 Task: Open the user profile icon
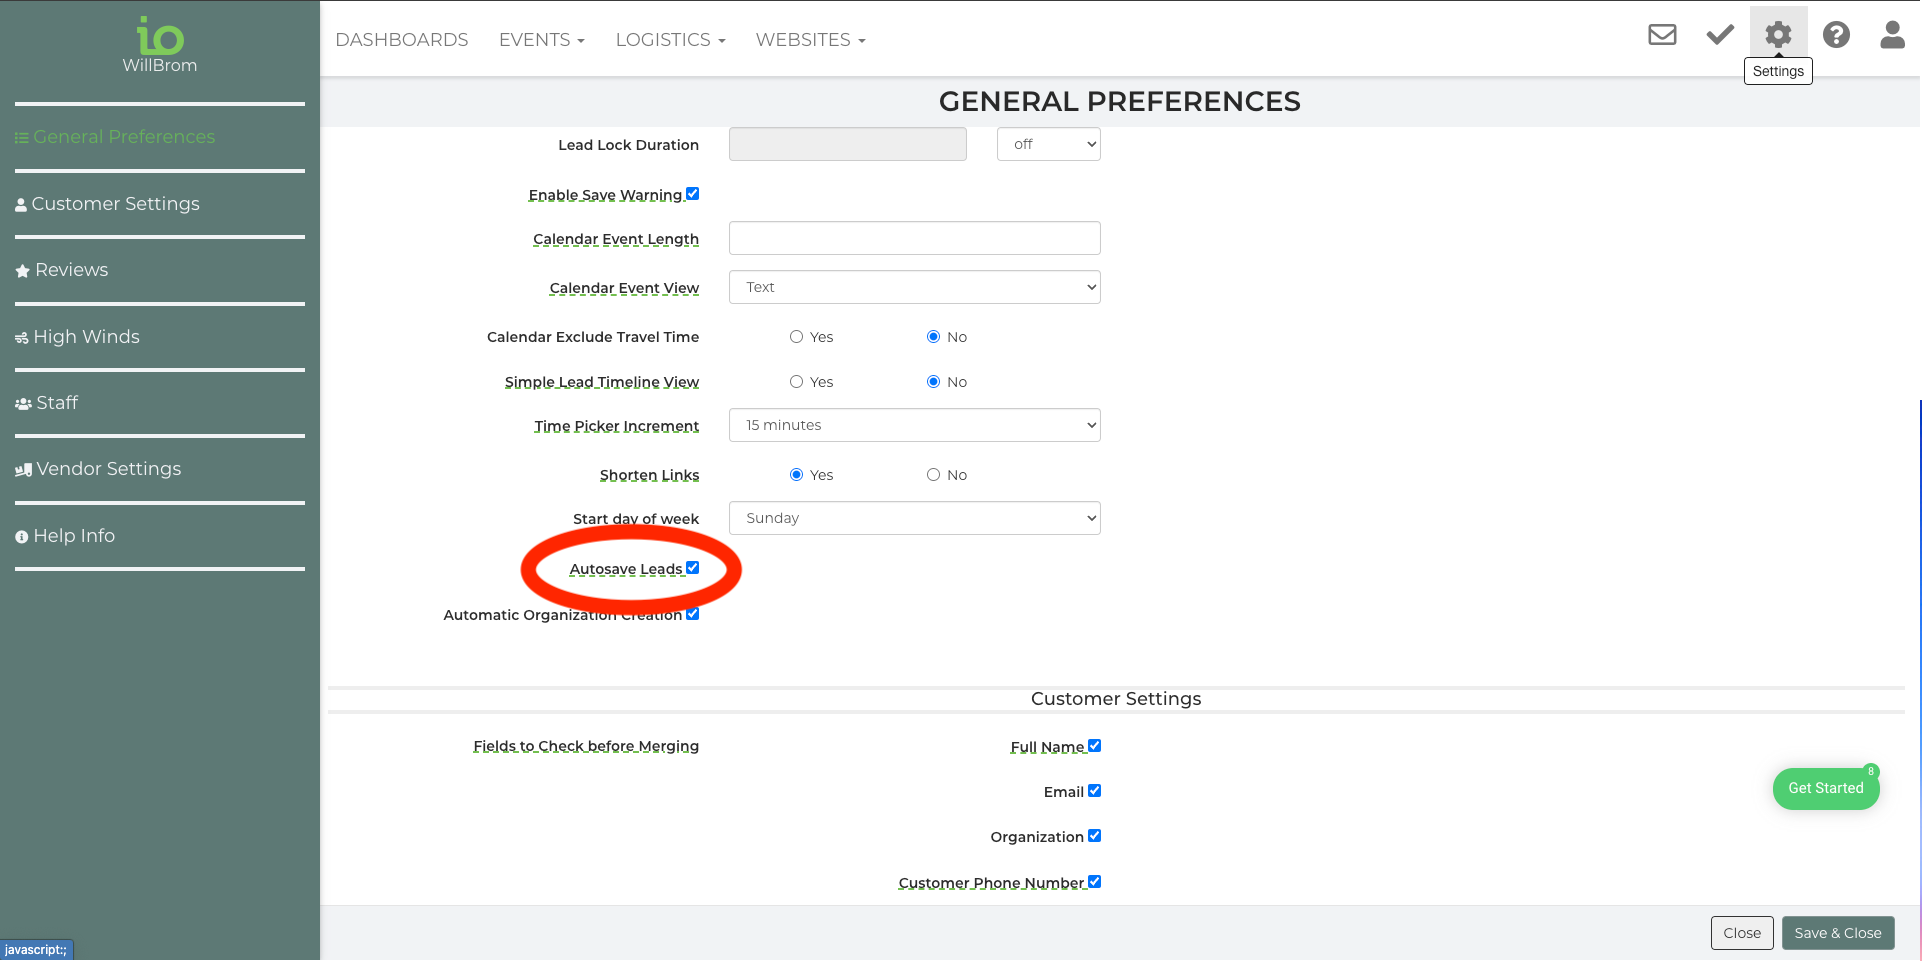pyautogui.click(x=1892, y=35)
